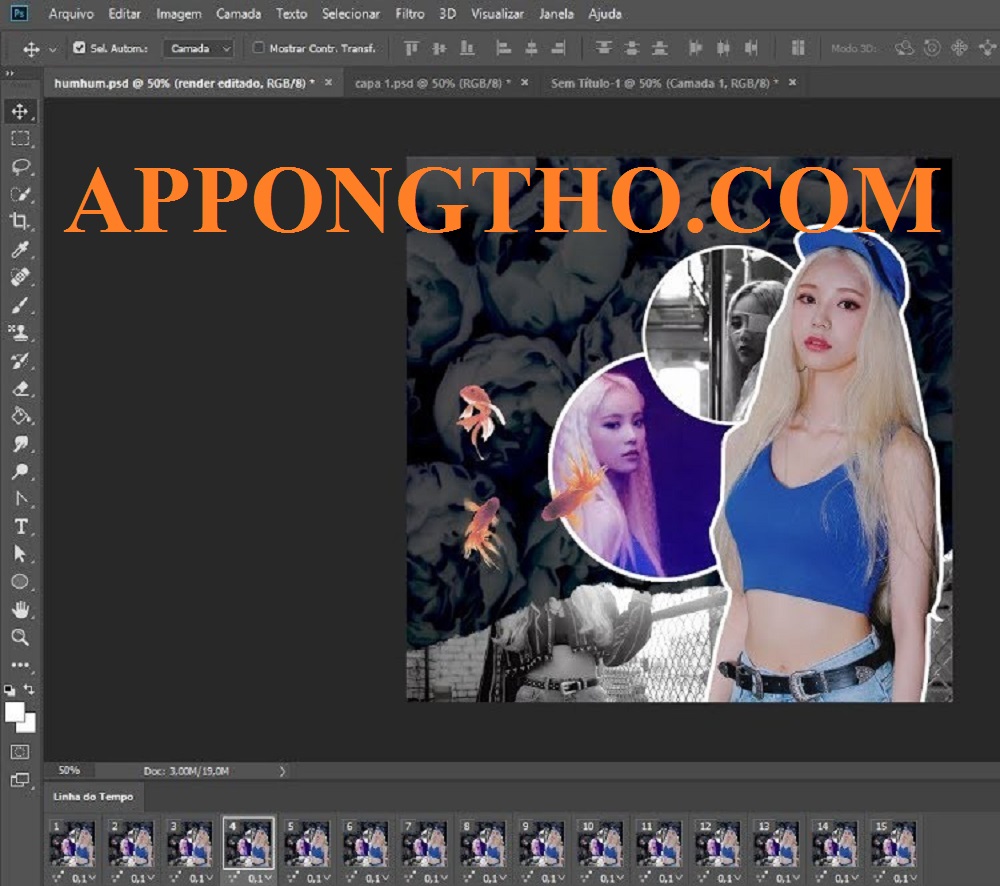Expand the collapsed toolbox double-arrow
The width and height of the screenshot is (1000, 886).
pos(10,73)
